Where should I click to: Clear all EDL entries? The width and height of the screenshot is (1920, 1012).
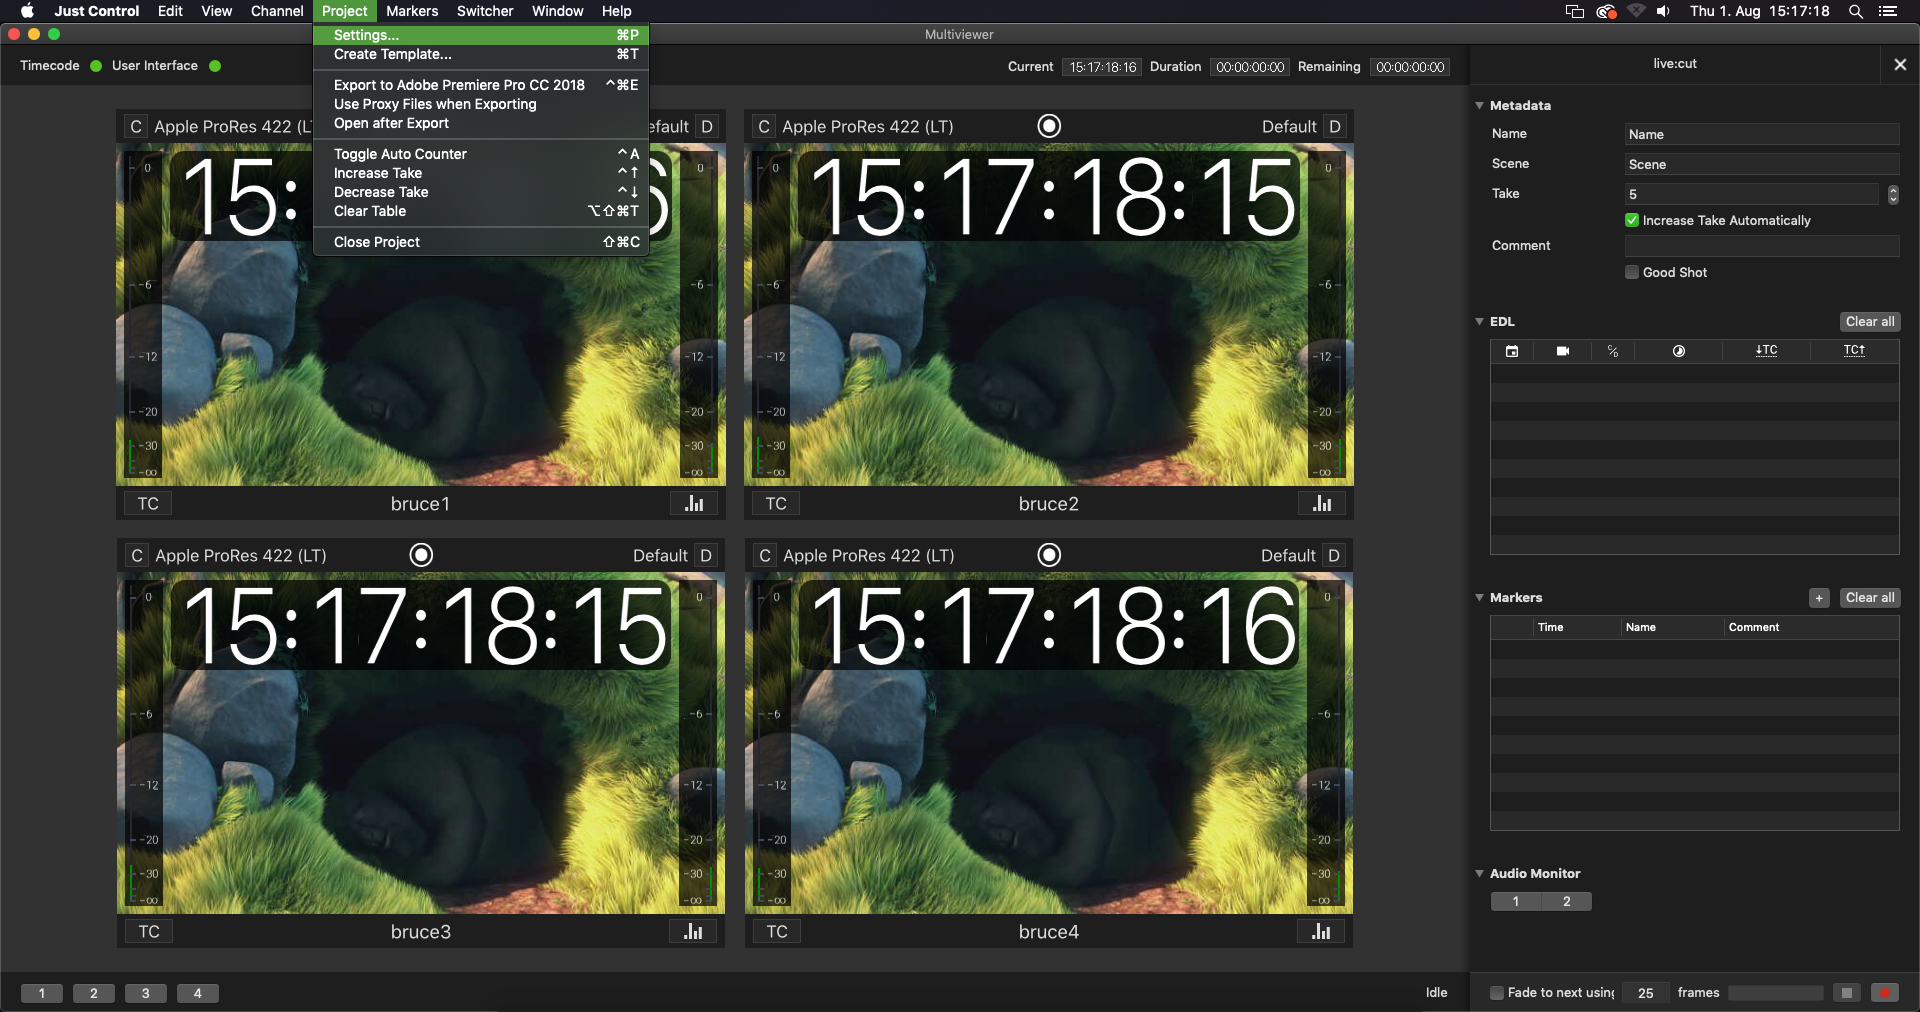1870,322
